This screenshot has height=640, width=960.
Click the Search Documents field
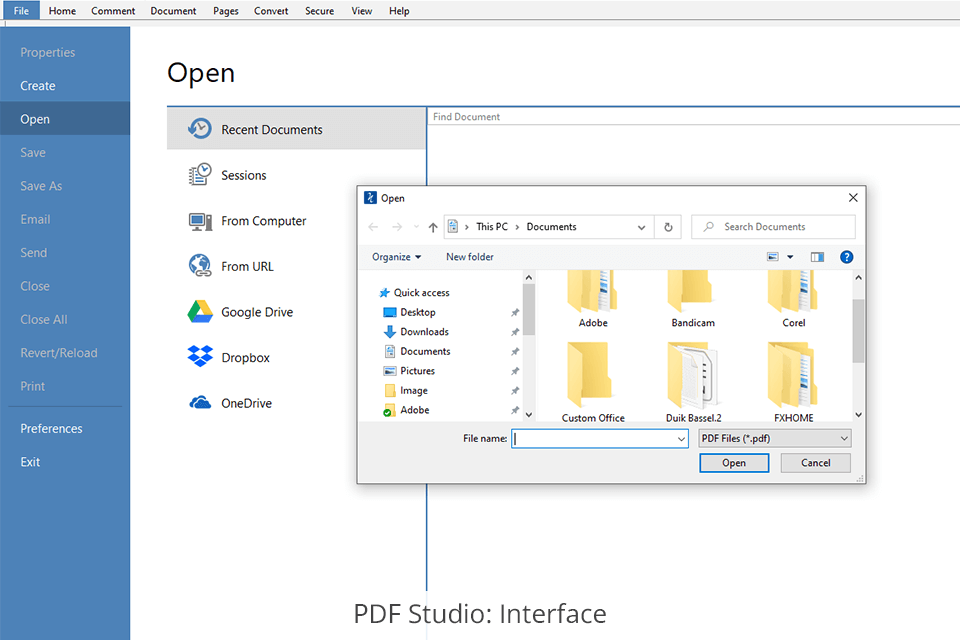coord(773,227)
